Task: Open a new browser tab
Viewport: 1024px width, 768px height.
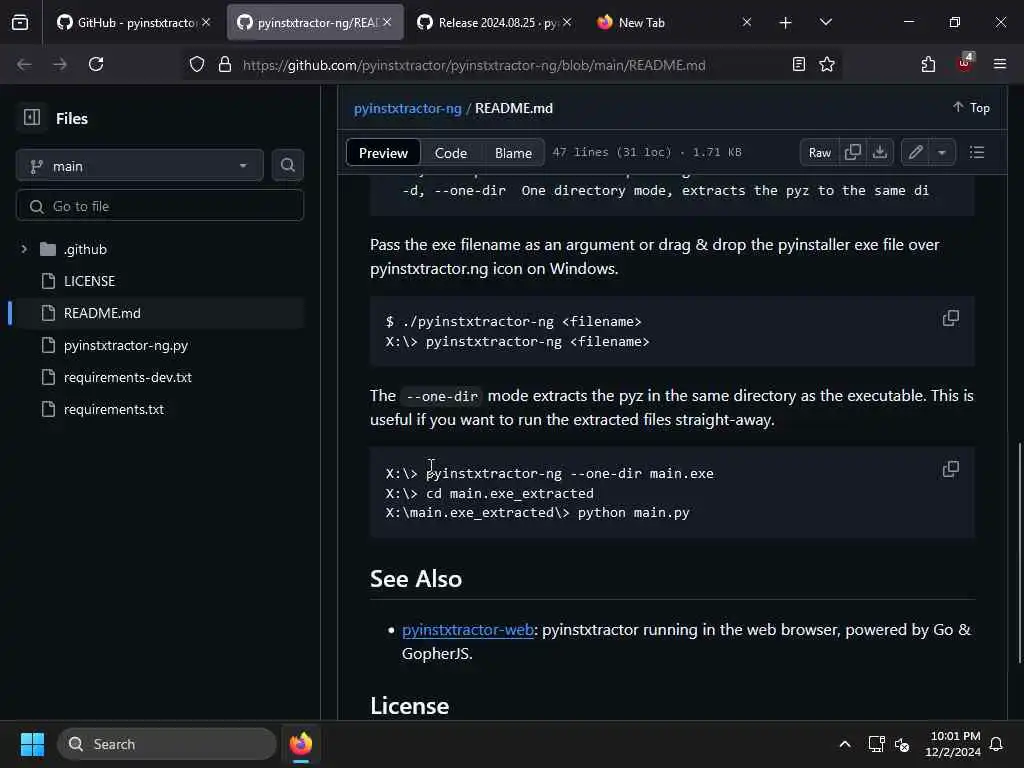Action: point(785,23)
